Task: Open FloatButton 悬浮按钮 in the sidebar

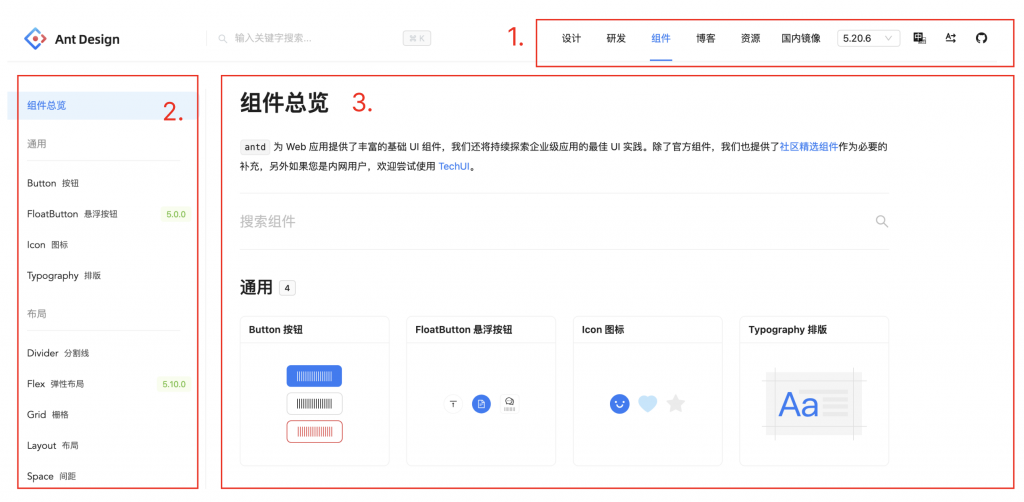Action: [72, 213]
